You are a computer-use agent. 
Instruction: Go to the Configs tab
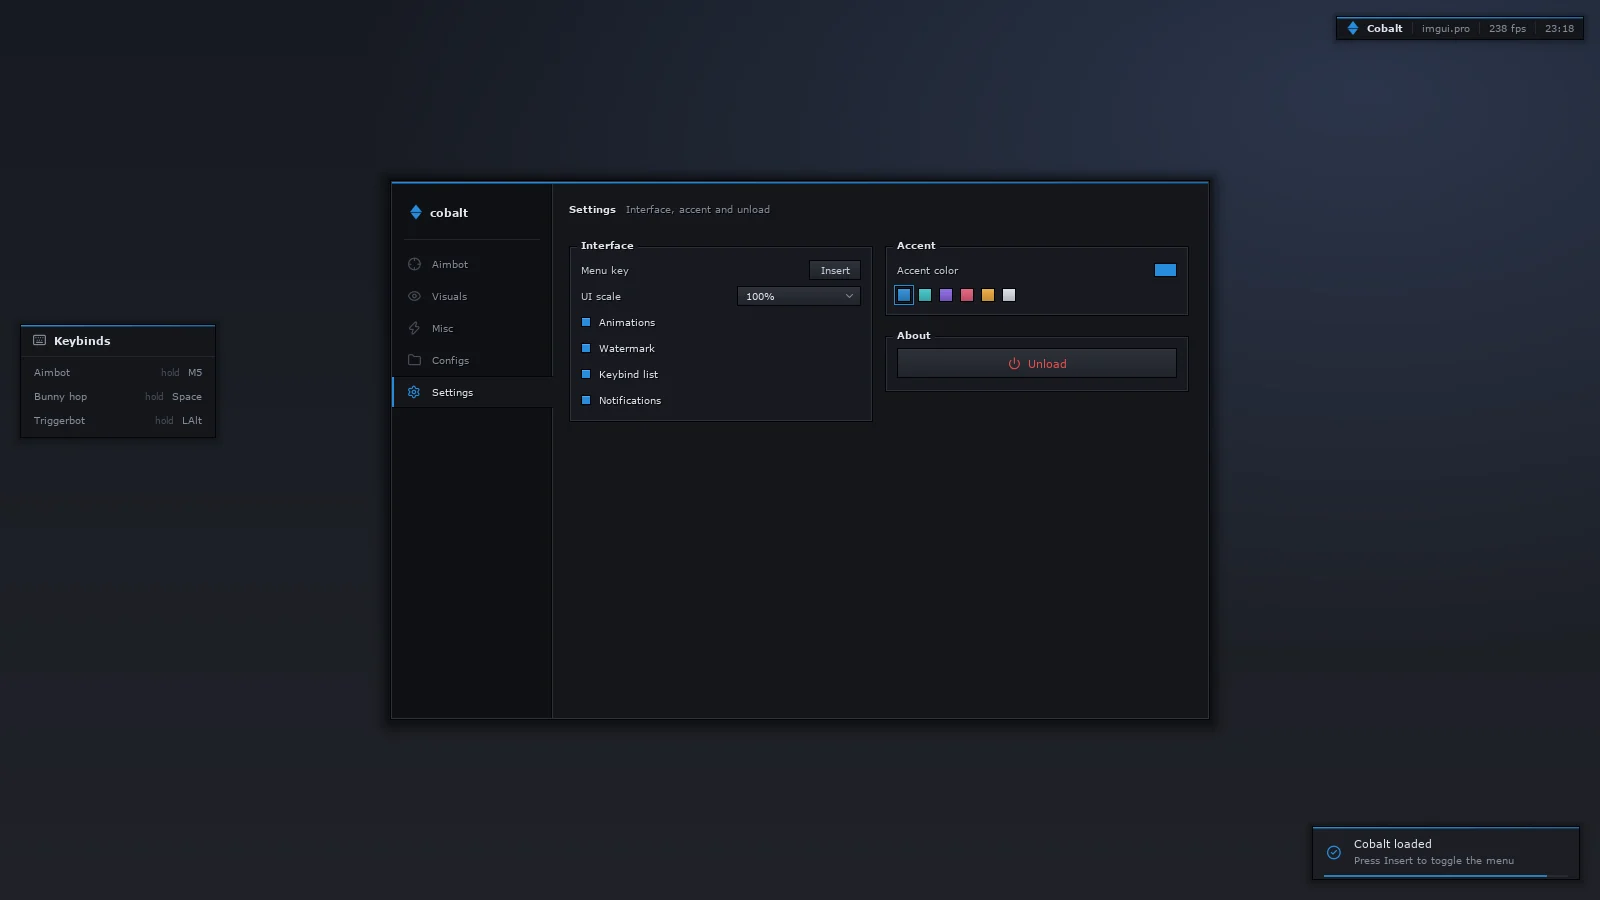[x=472, y=360]
